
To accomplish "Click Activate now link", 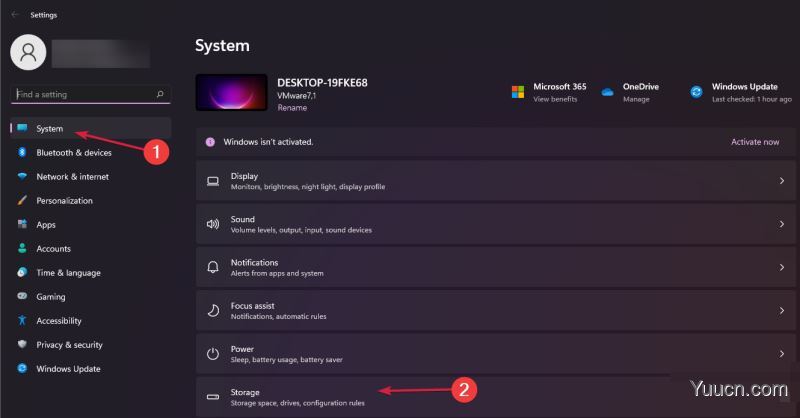I will pos(755,142).
